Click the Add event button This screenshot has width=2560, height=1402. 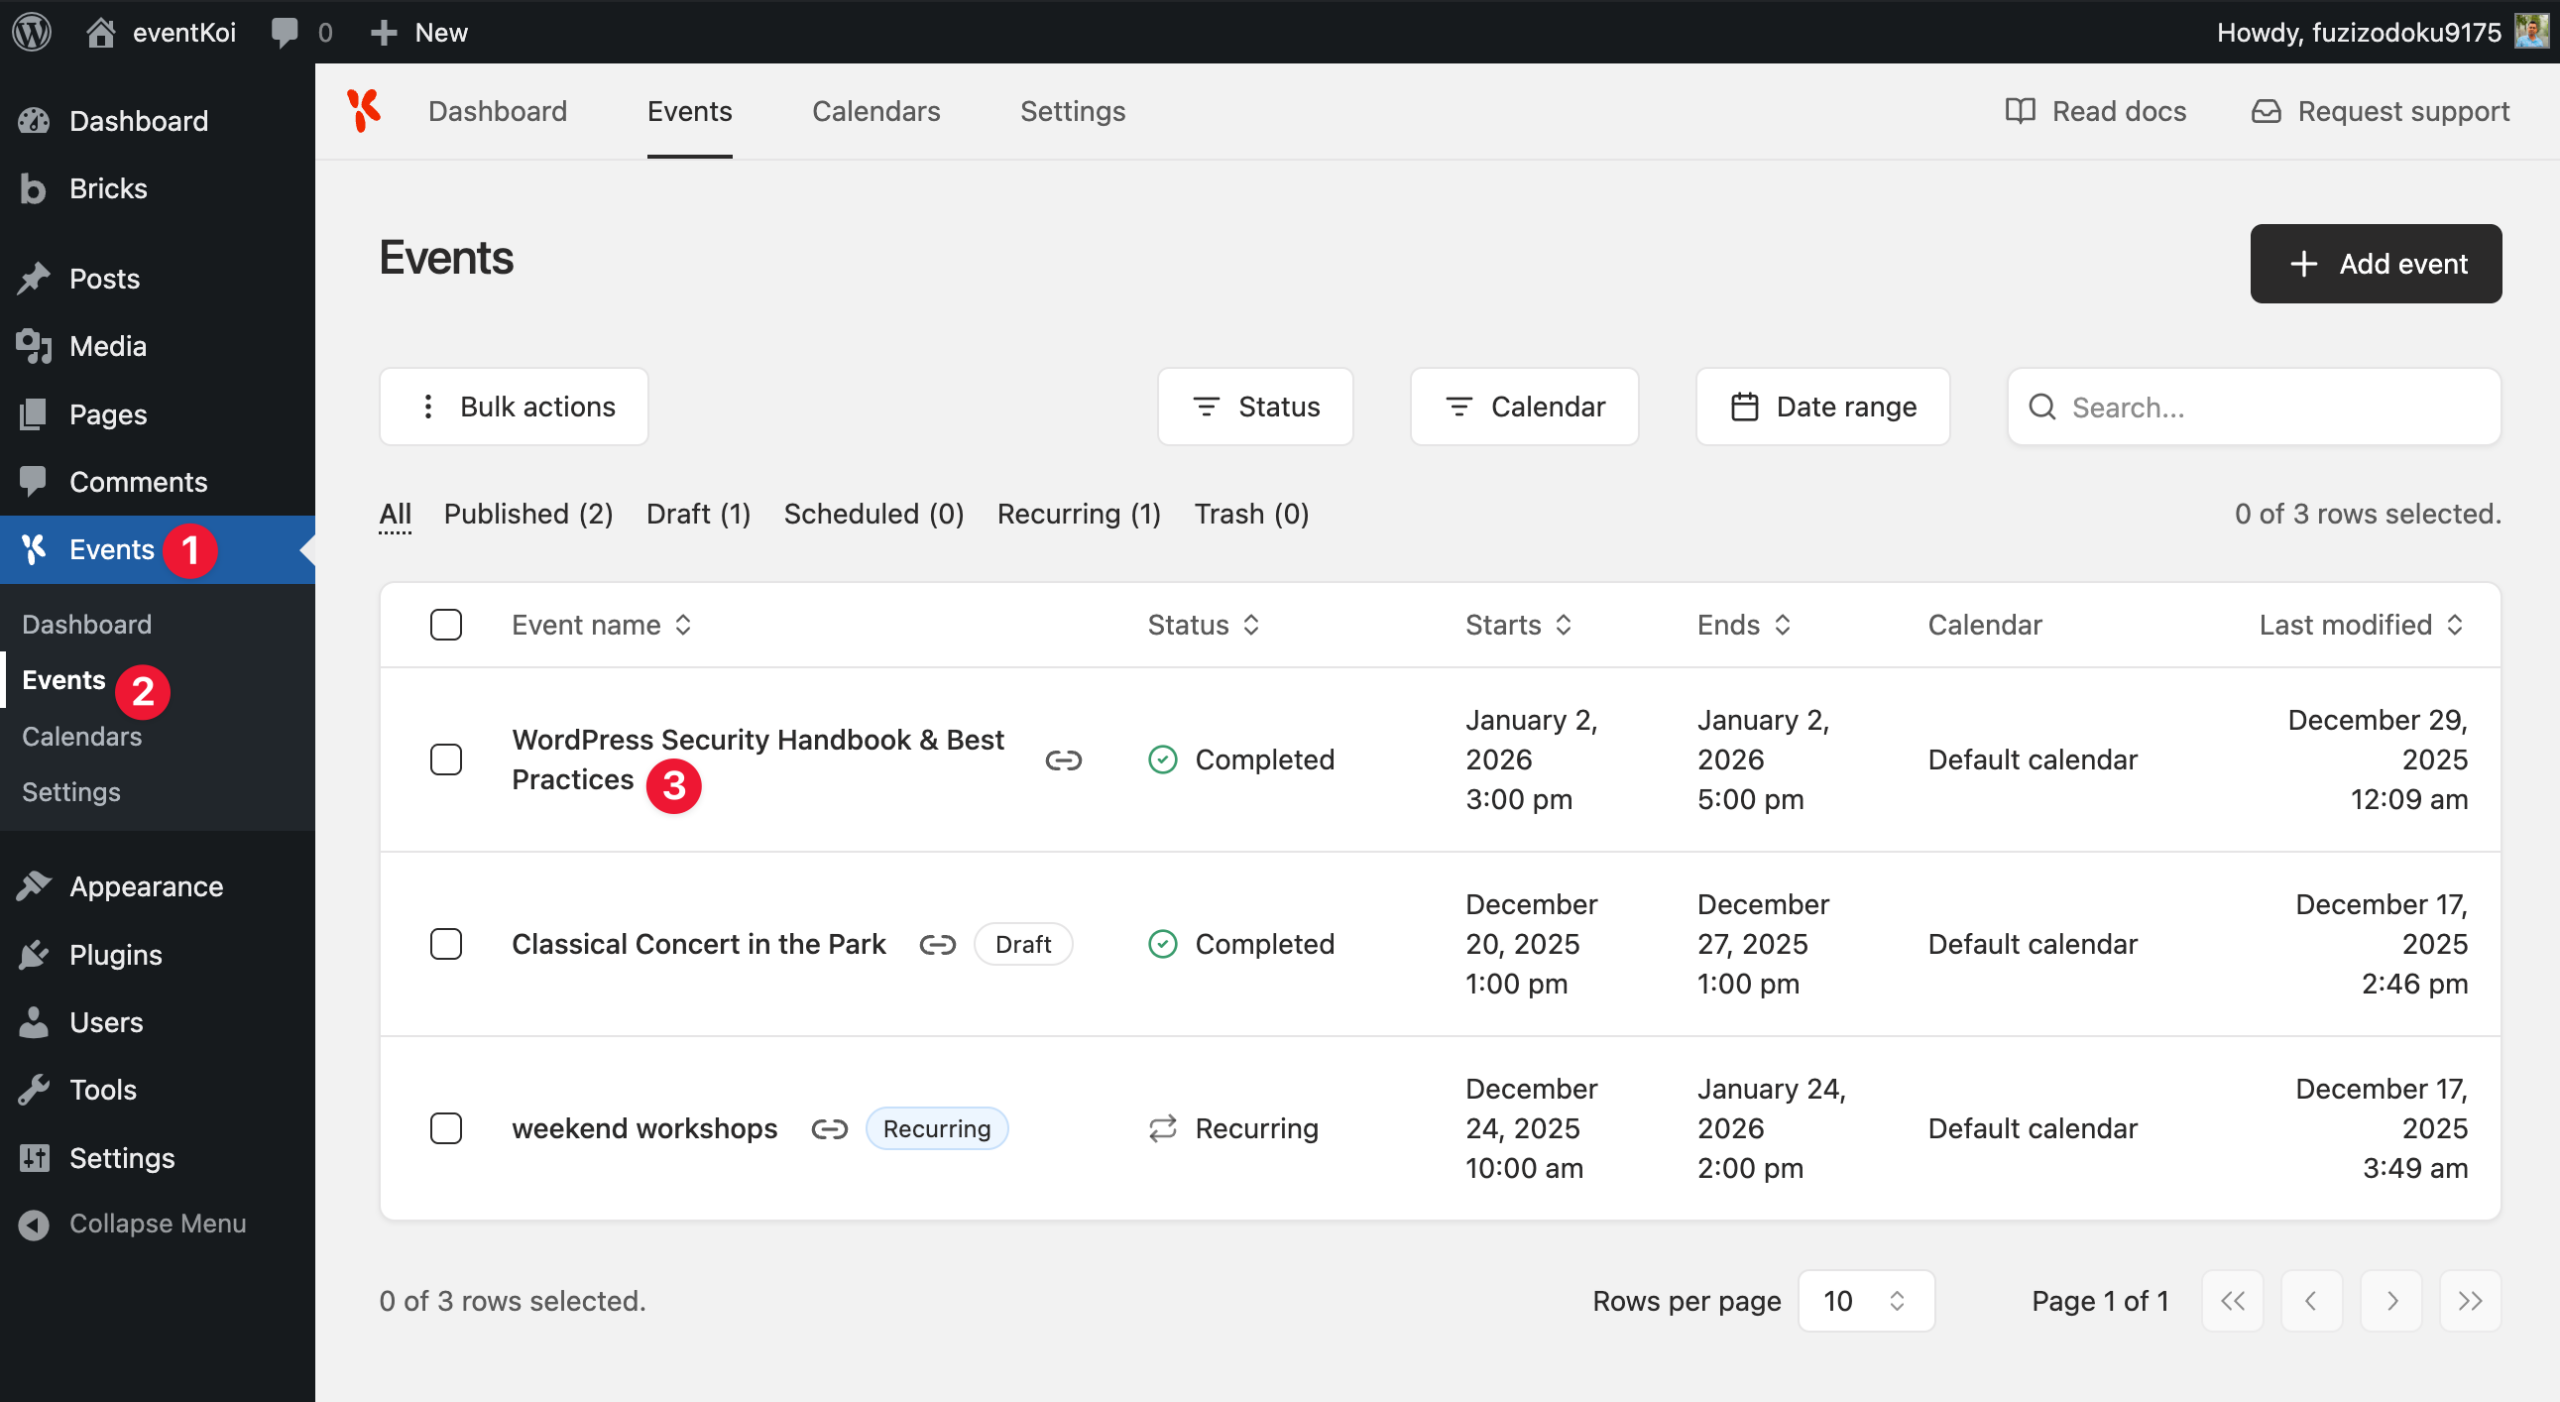click(2375, 264)
